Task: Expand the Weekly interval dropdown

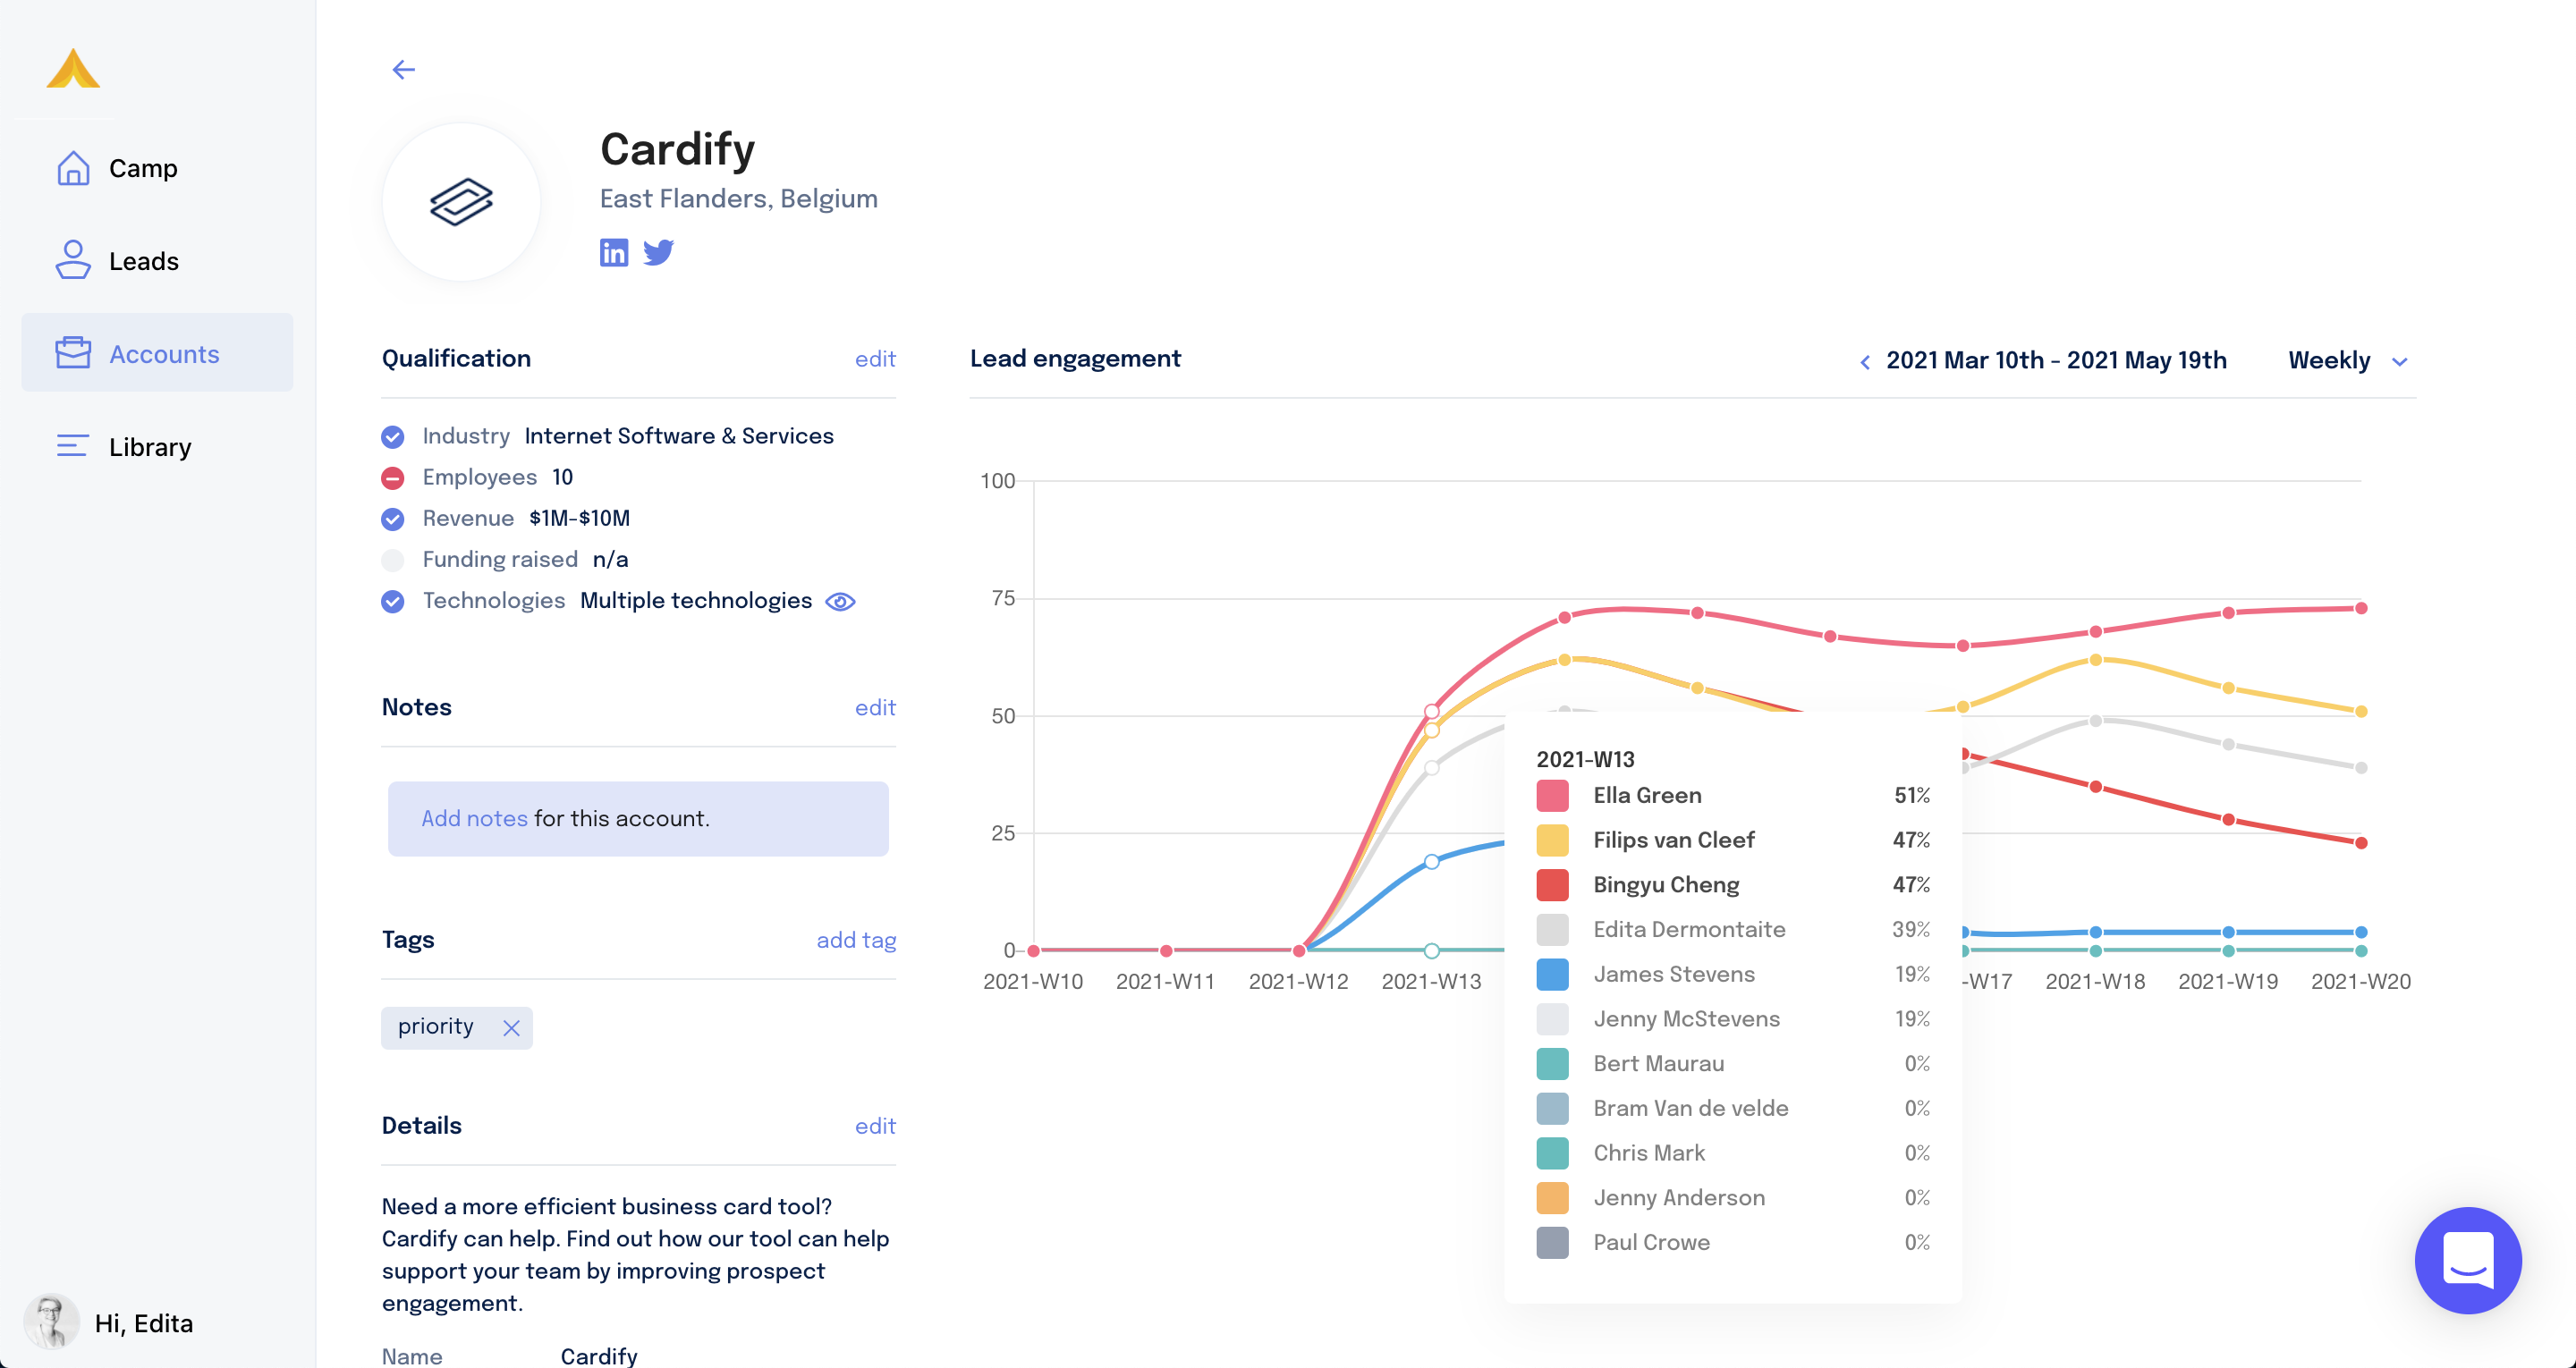Action: pyautogui.click(x=2347, y=361)
